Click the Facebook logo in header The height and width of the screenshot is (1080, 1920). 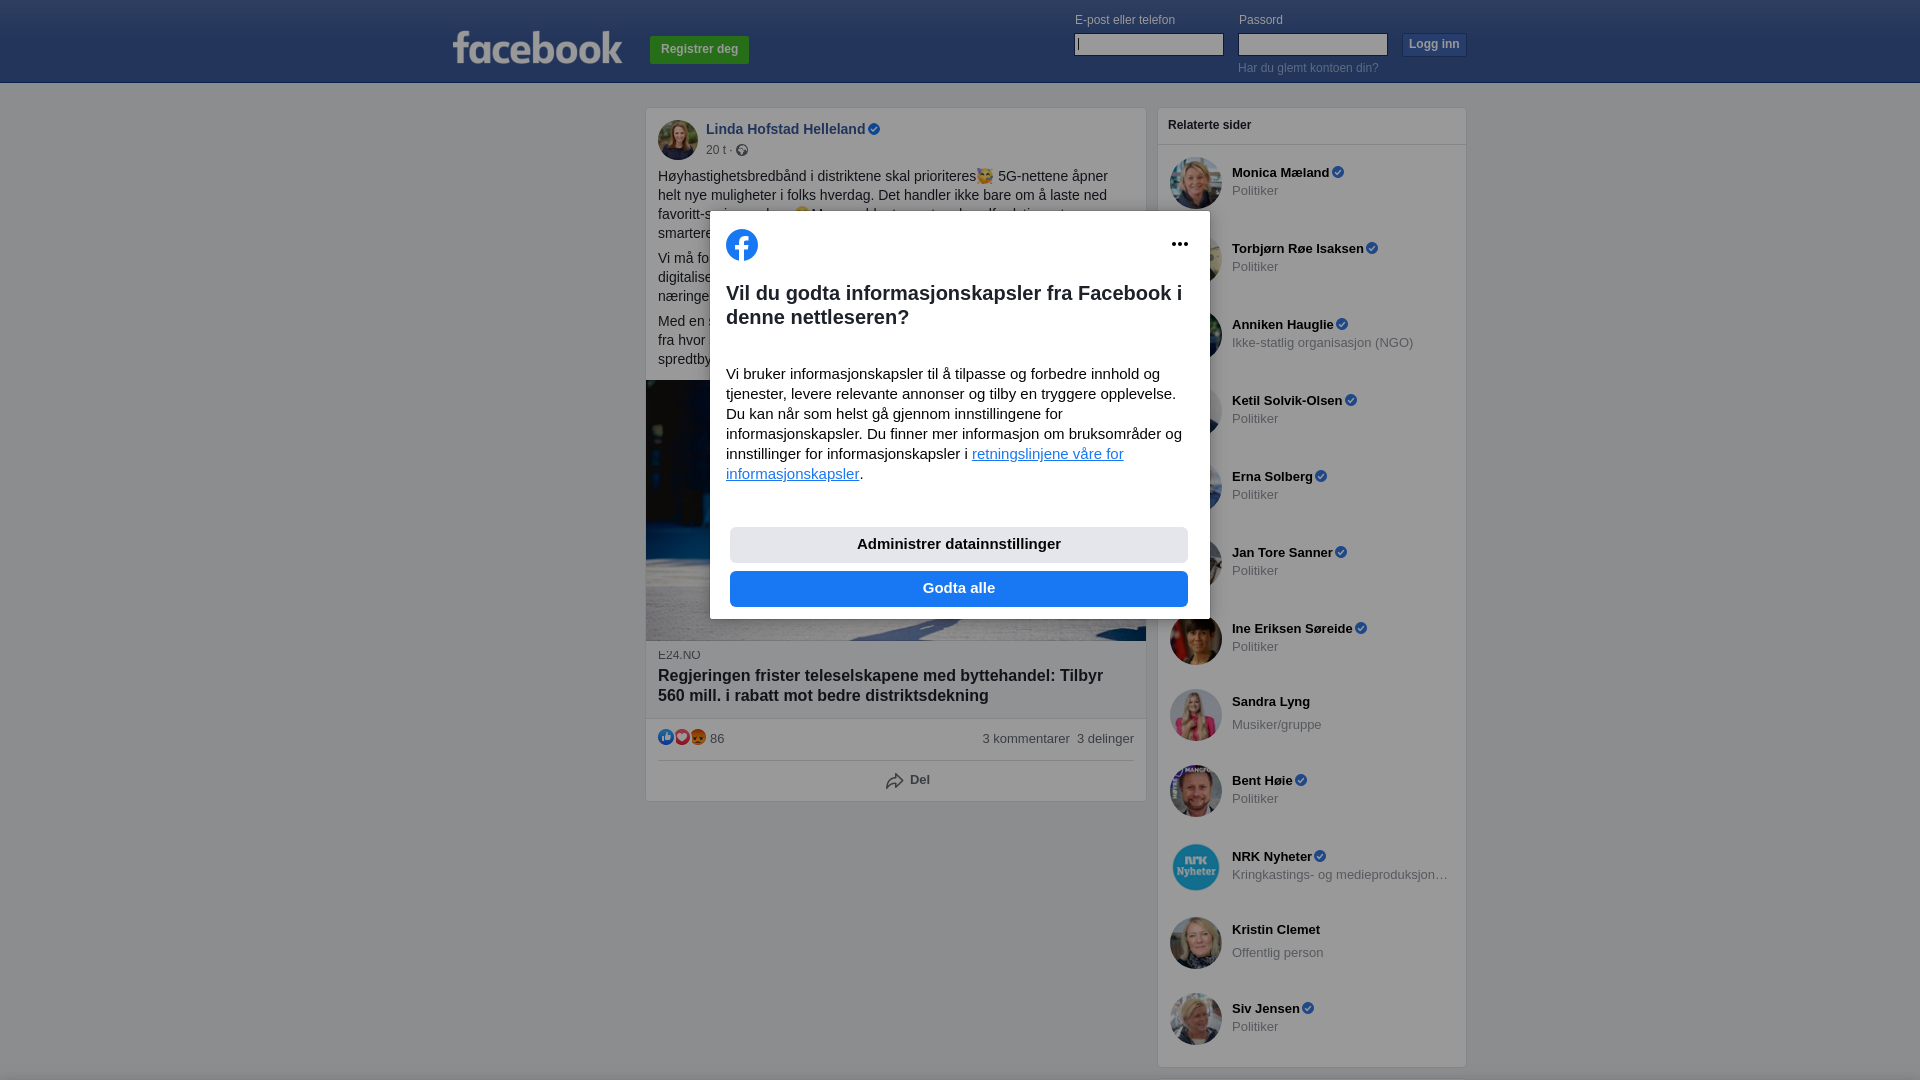537,47
